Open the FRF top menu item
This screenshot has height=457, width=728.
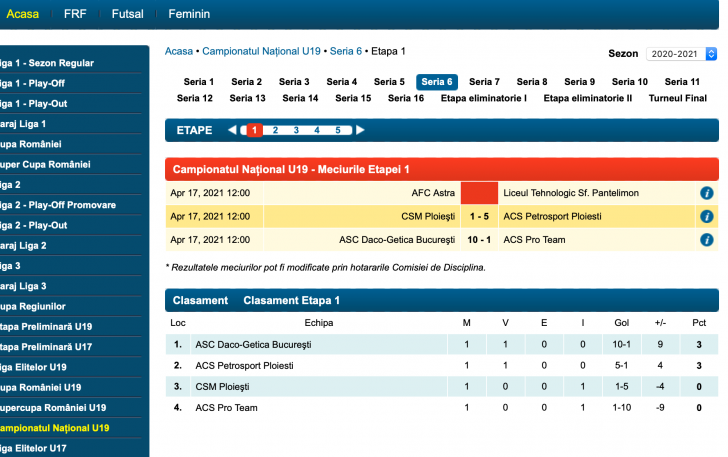click(x=75, y=14)
